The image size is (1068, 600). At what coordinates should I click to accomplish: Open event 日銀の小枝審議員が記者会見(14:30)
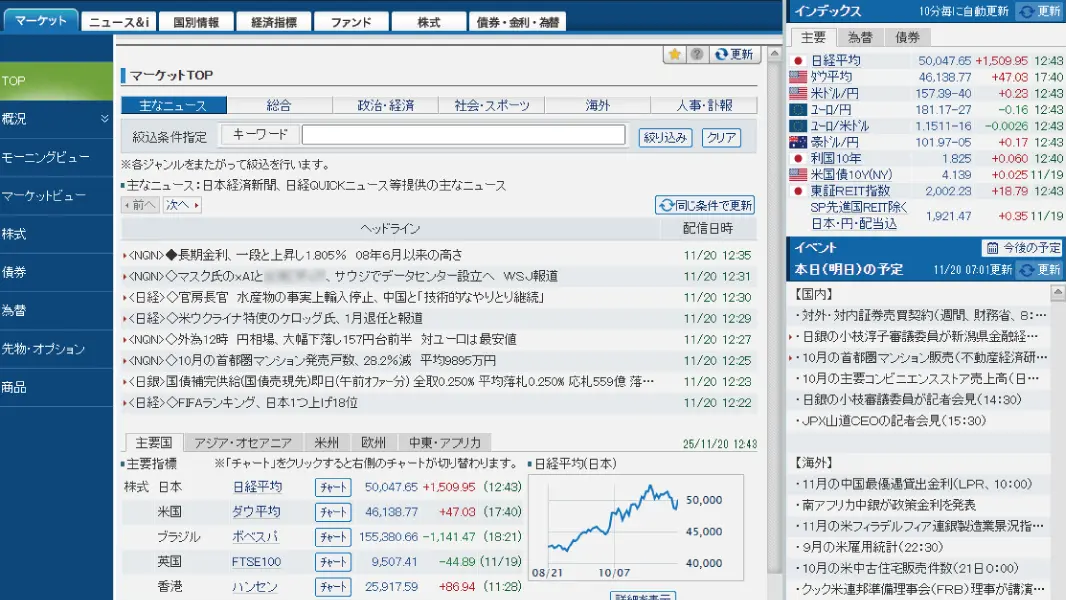(x=911, y=400)
